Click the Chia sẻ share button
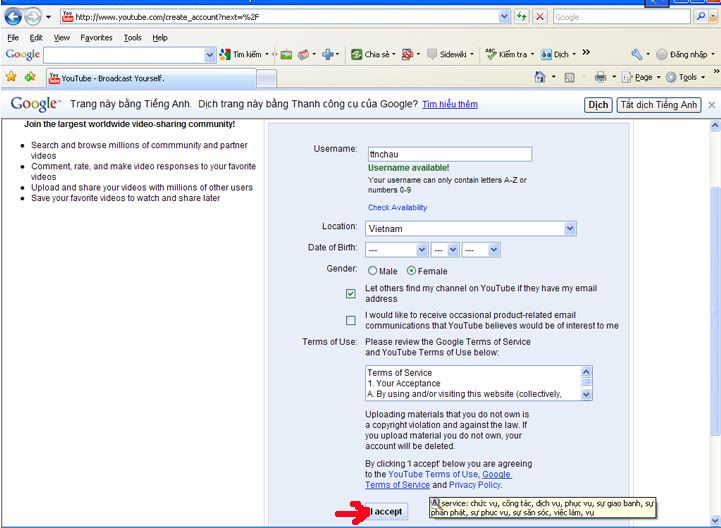Screen dimensions: 721x528 point(371,54)
